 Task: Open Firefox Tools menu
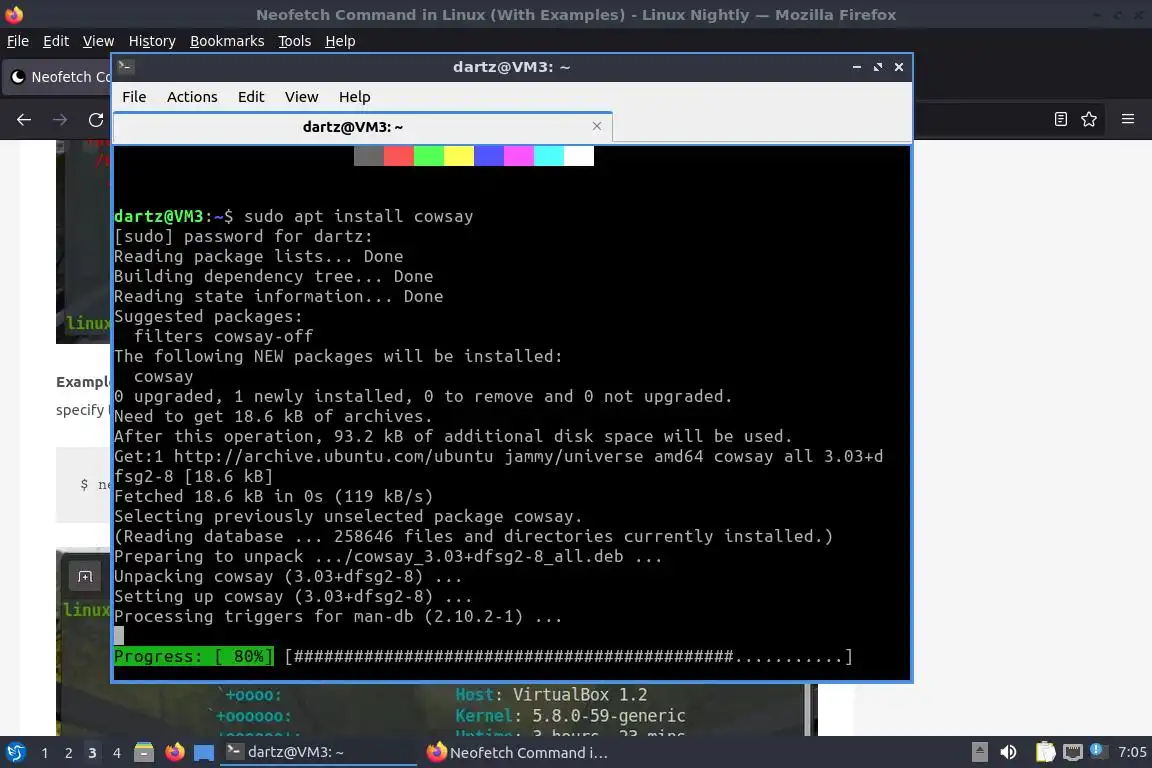pos(294,41)
